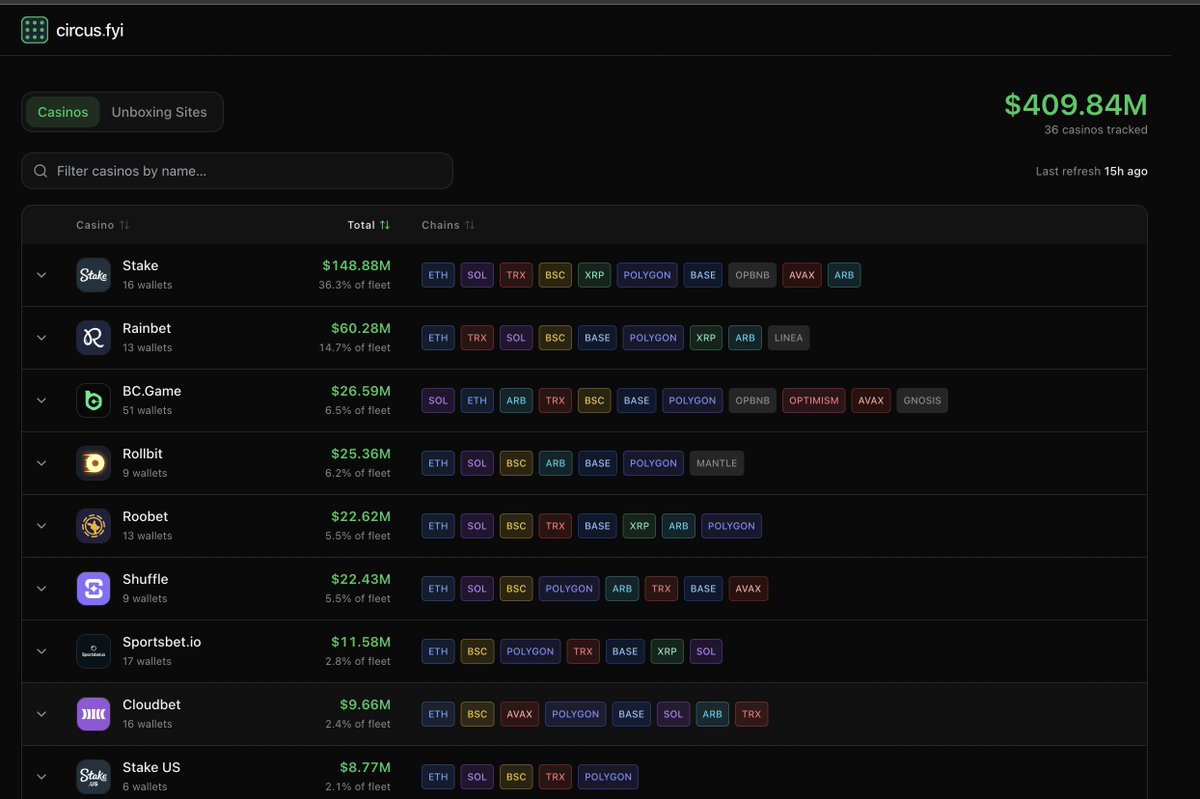Viewport: 1200px width, 799px height.
Task: Click the $409.84M total value
Action: click(1076, 104)
